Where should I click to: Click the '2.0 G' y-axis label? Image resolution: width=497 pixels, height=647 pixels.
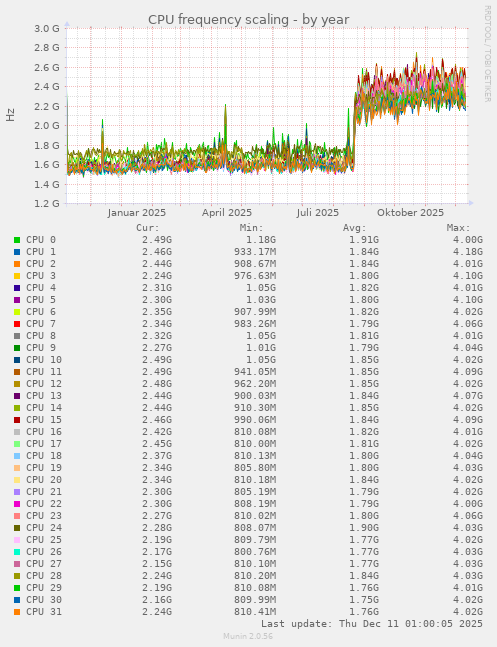(x=47, y=125)
